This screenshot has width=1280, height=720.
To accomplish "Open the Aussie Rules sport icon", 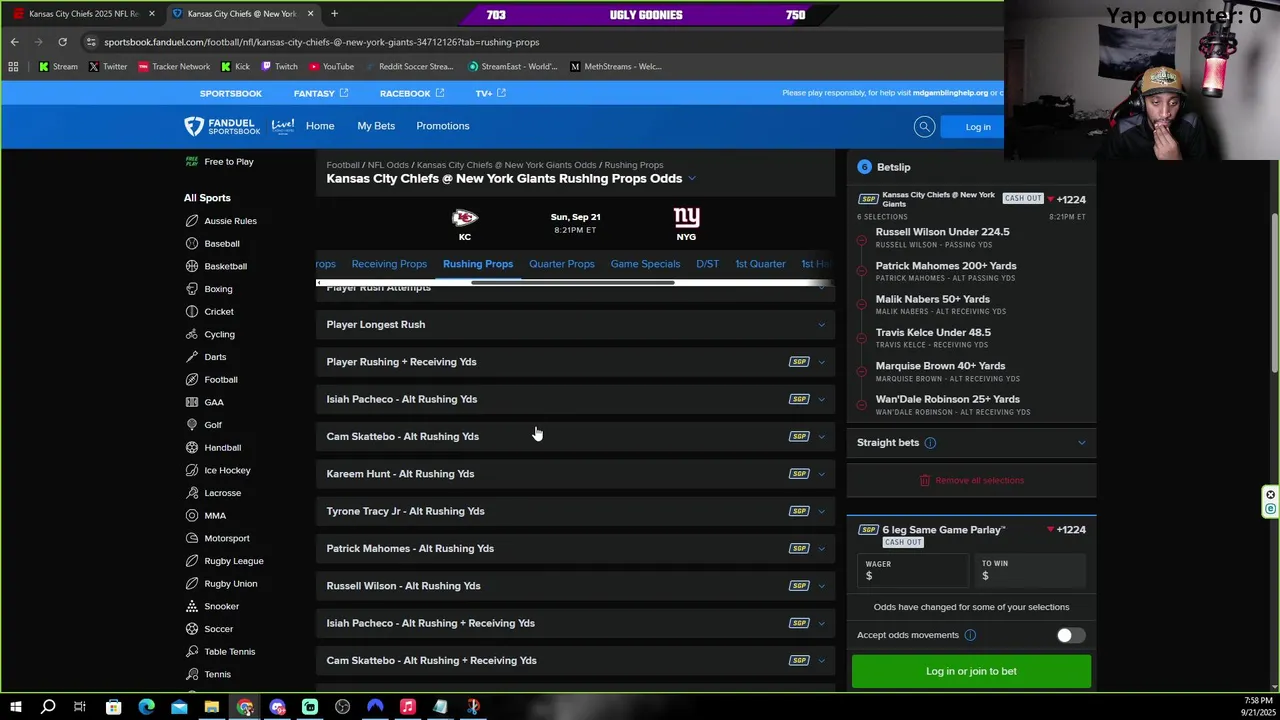I will (191, 221).
